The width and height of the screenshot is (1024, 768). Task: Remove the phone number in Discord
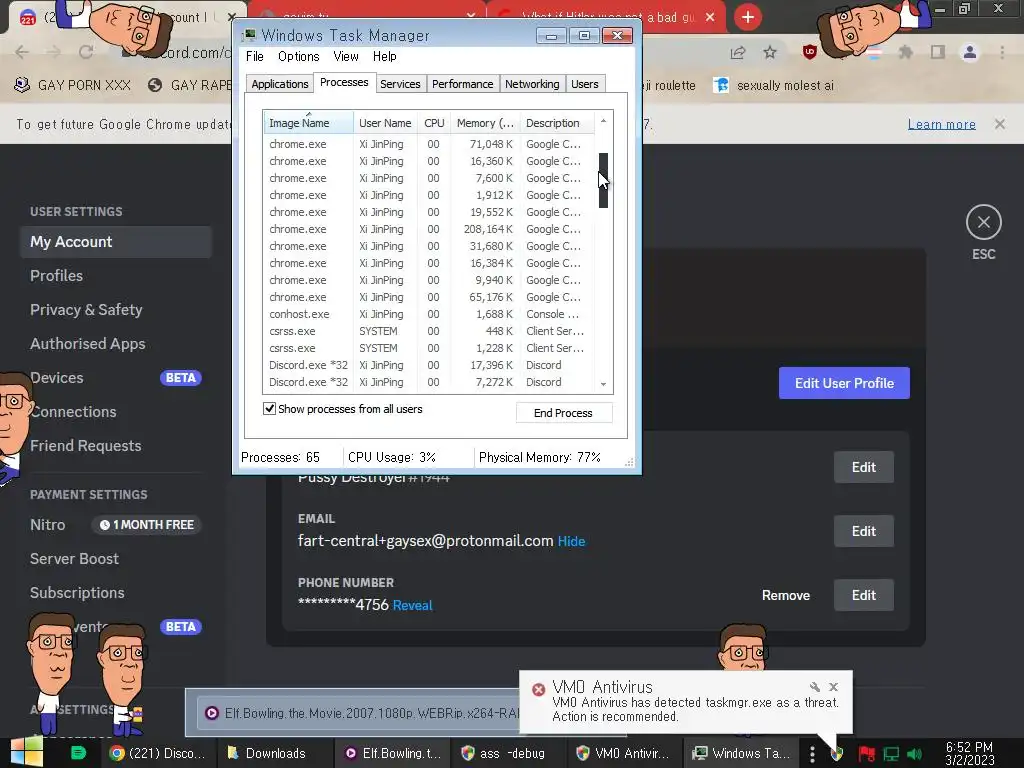pos(786,596)
